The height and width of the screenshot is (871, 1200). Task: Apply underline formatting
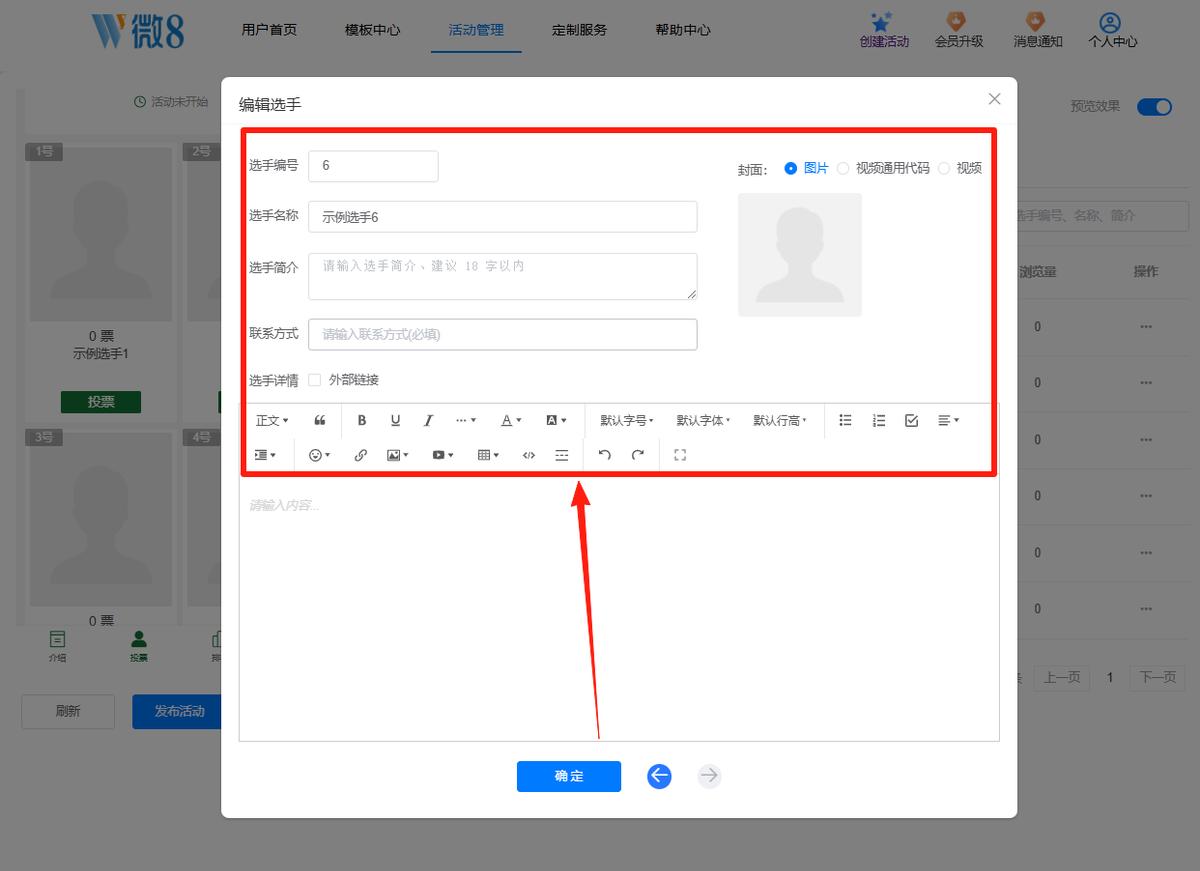(x=395, y=421)
